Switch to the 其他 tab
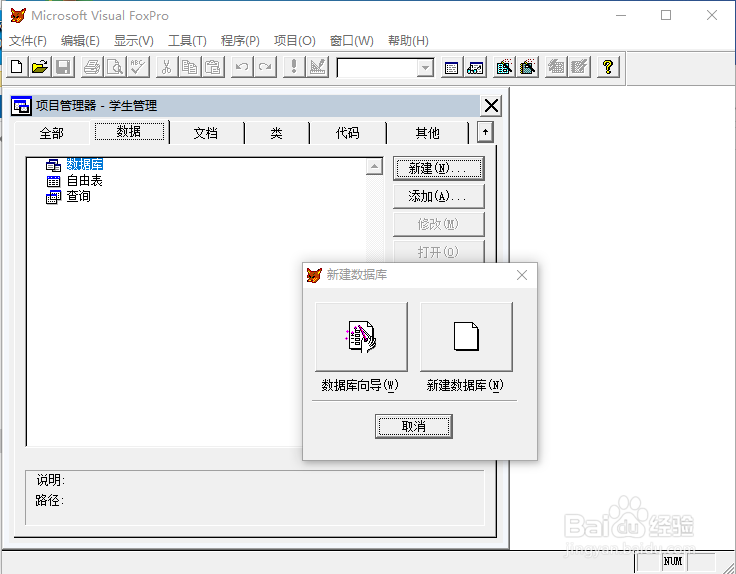736x574 pixels. click(427, 133)
